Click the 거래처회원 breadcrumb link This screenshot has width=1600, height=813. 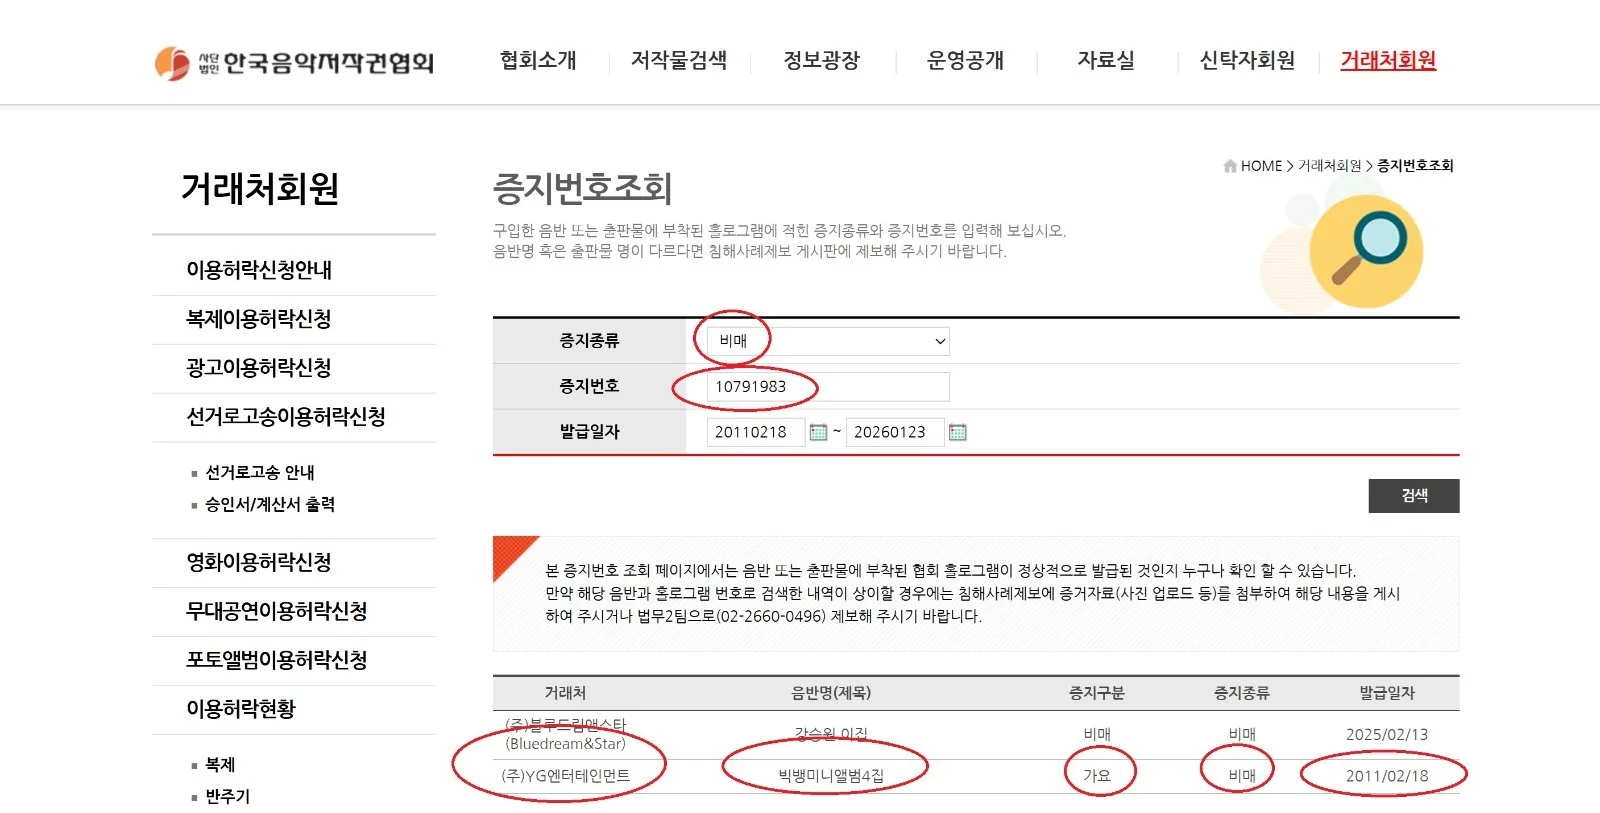click(x=1330, y=166)
